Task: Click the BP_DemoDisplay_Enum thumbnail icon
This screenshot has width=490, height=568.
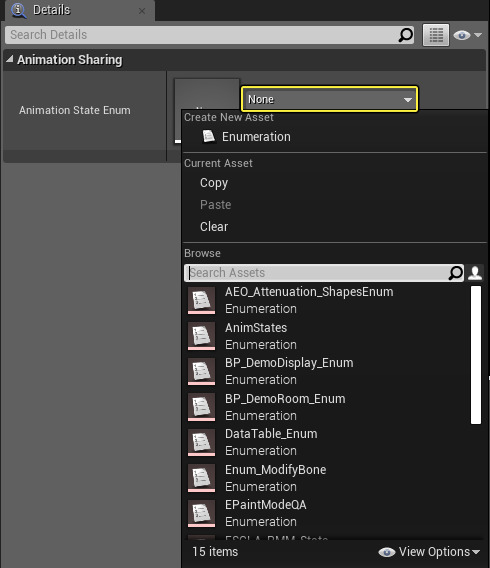Action: pos(201,371)
